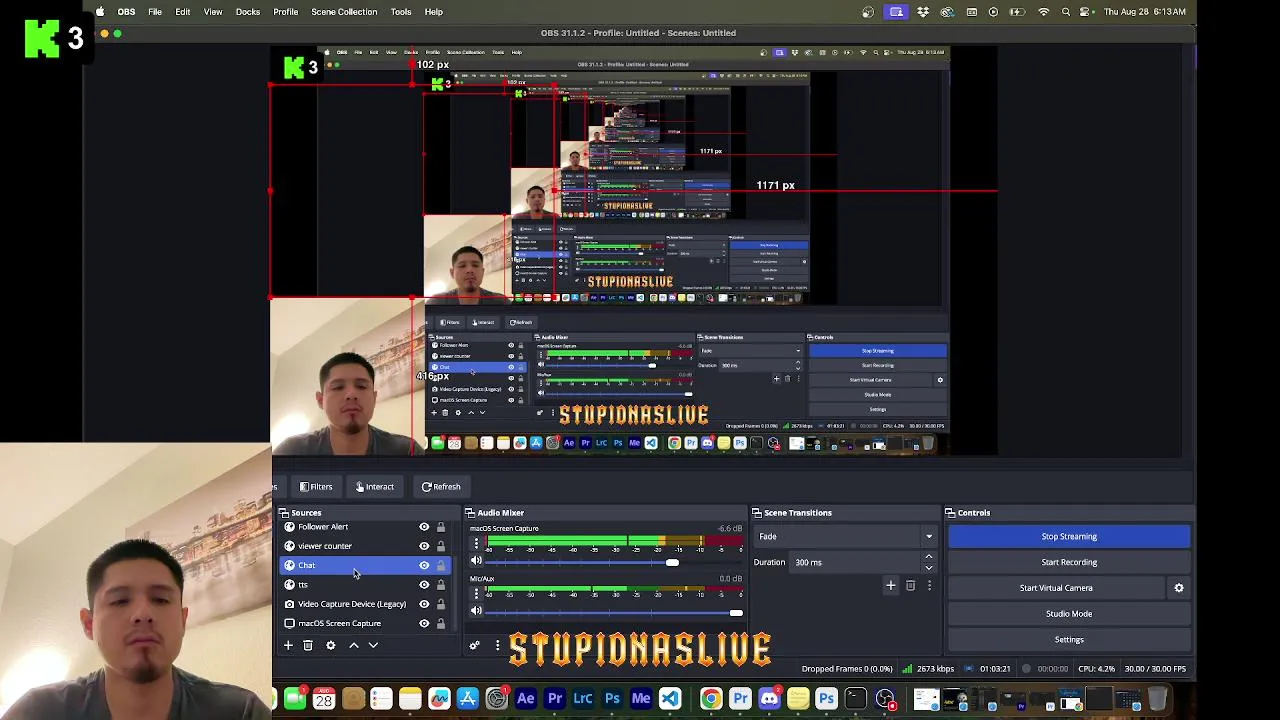Screen dimensions: 1280x720
Task: Select Video Capture Device (Legacy) source row
Action: [364, 604]
